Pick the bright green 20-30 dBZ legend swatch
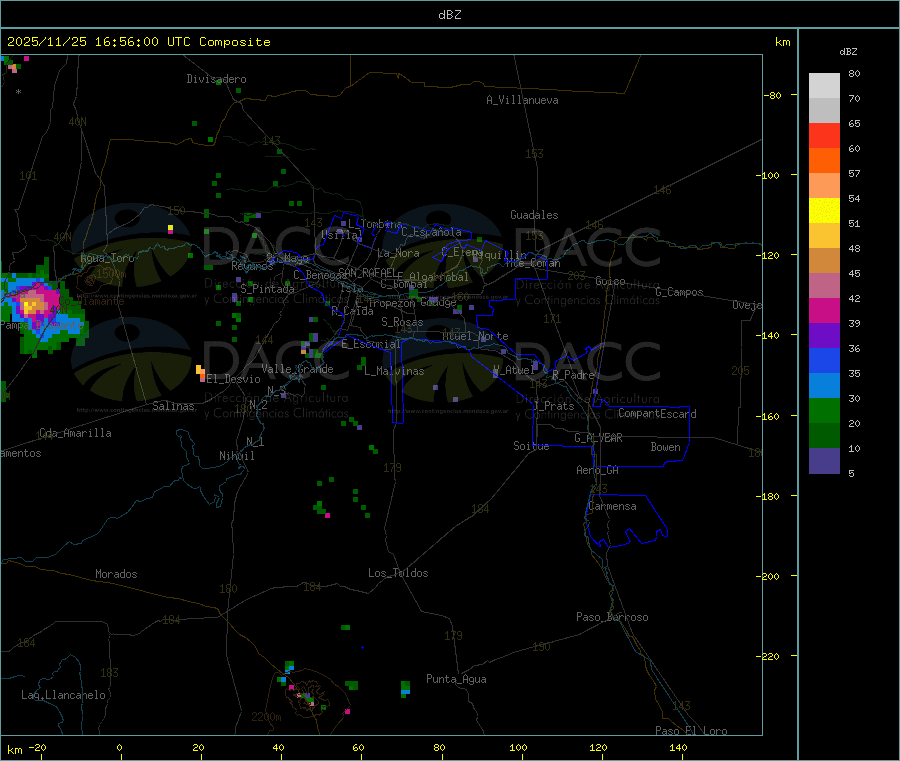Image resolution: width=900 pixels, height=761 pixels. click(x=824, y=410)
